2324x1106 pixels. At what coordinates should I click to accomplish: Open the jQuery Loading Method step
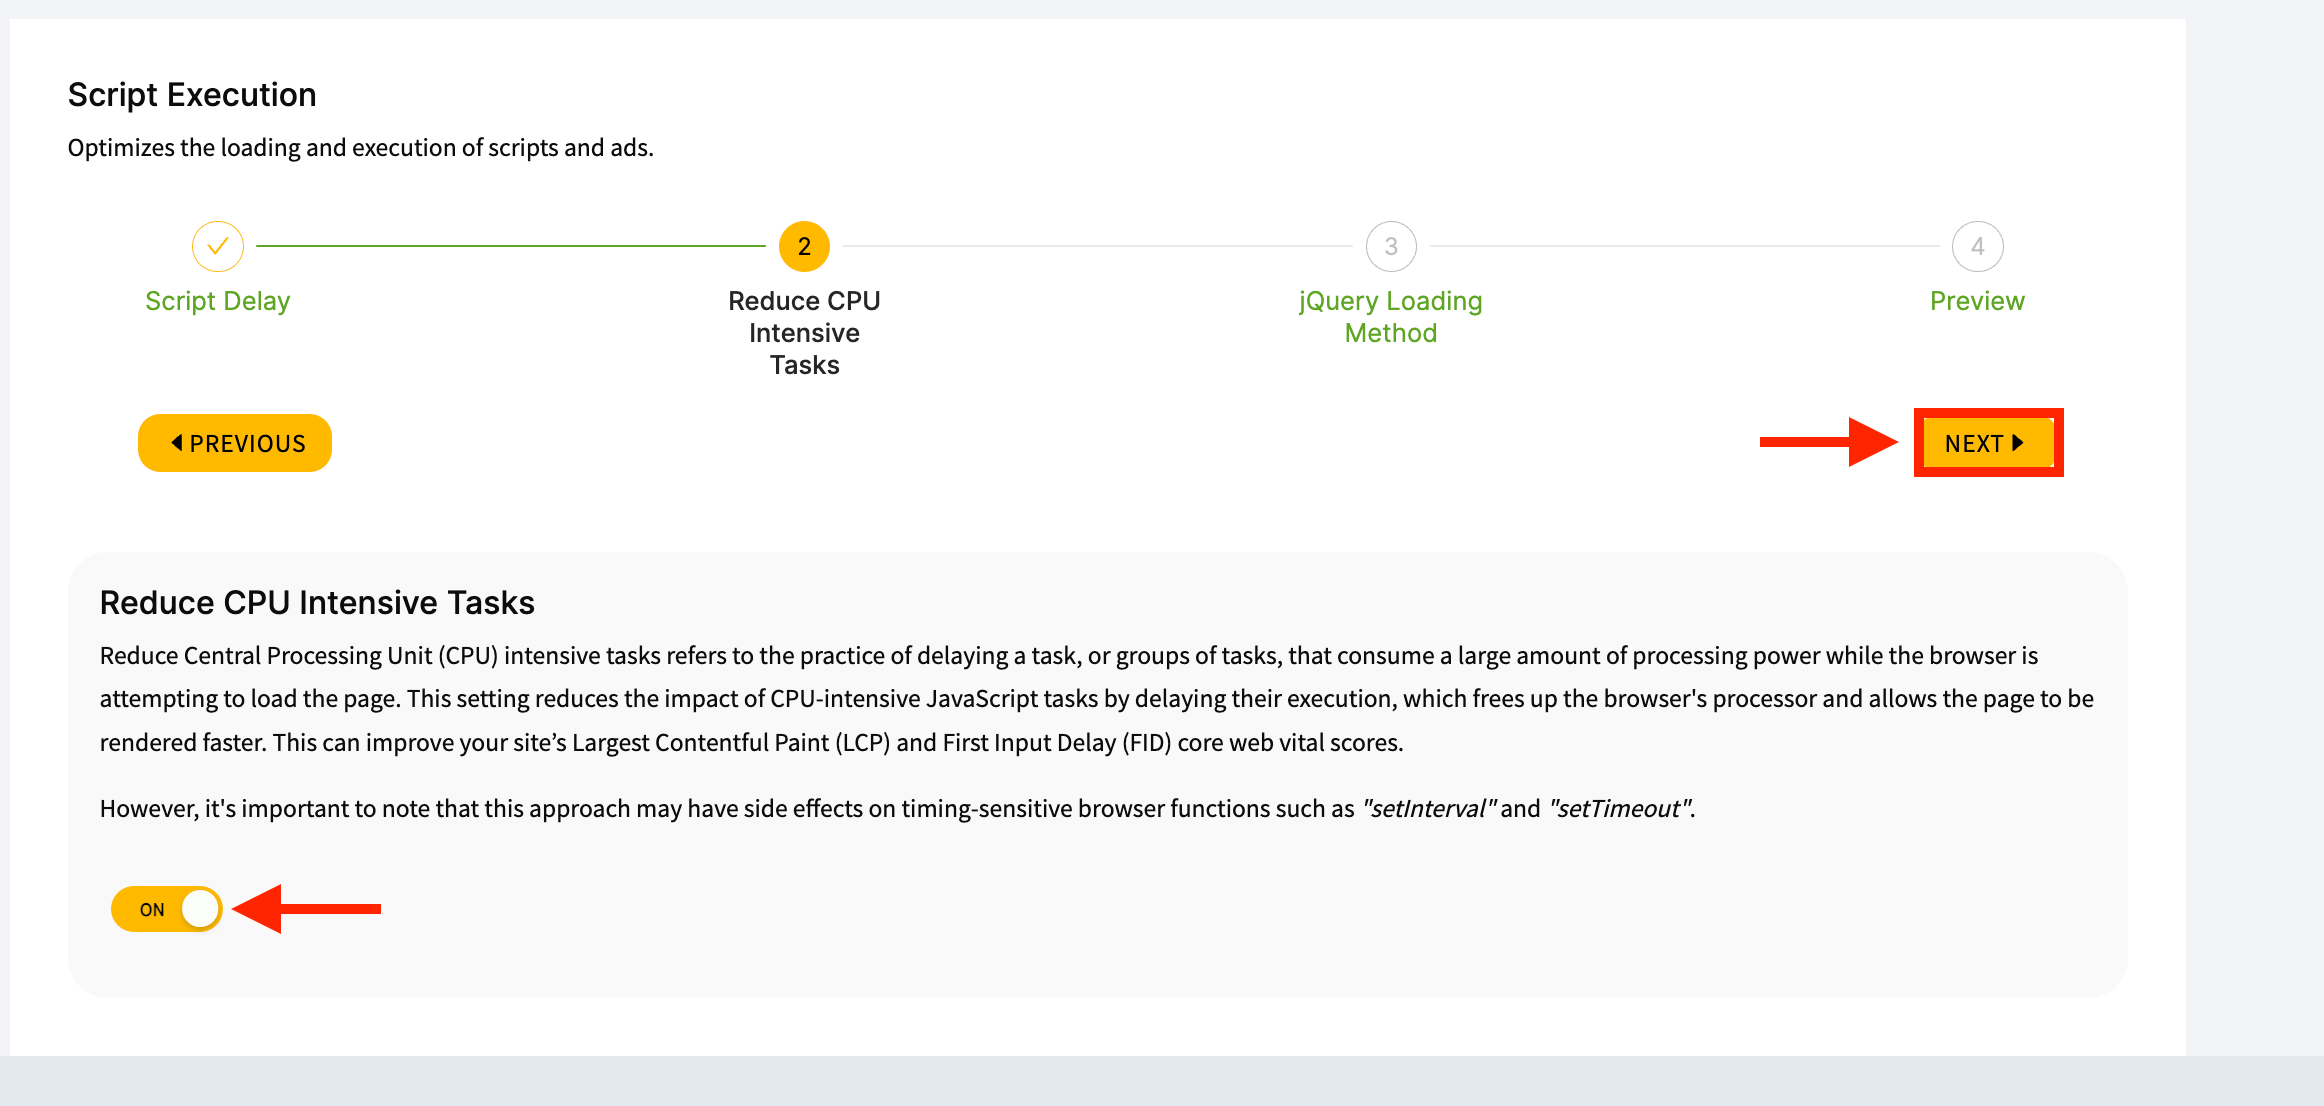click(1391, 317)
